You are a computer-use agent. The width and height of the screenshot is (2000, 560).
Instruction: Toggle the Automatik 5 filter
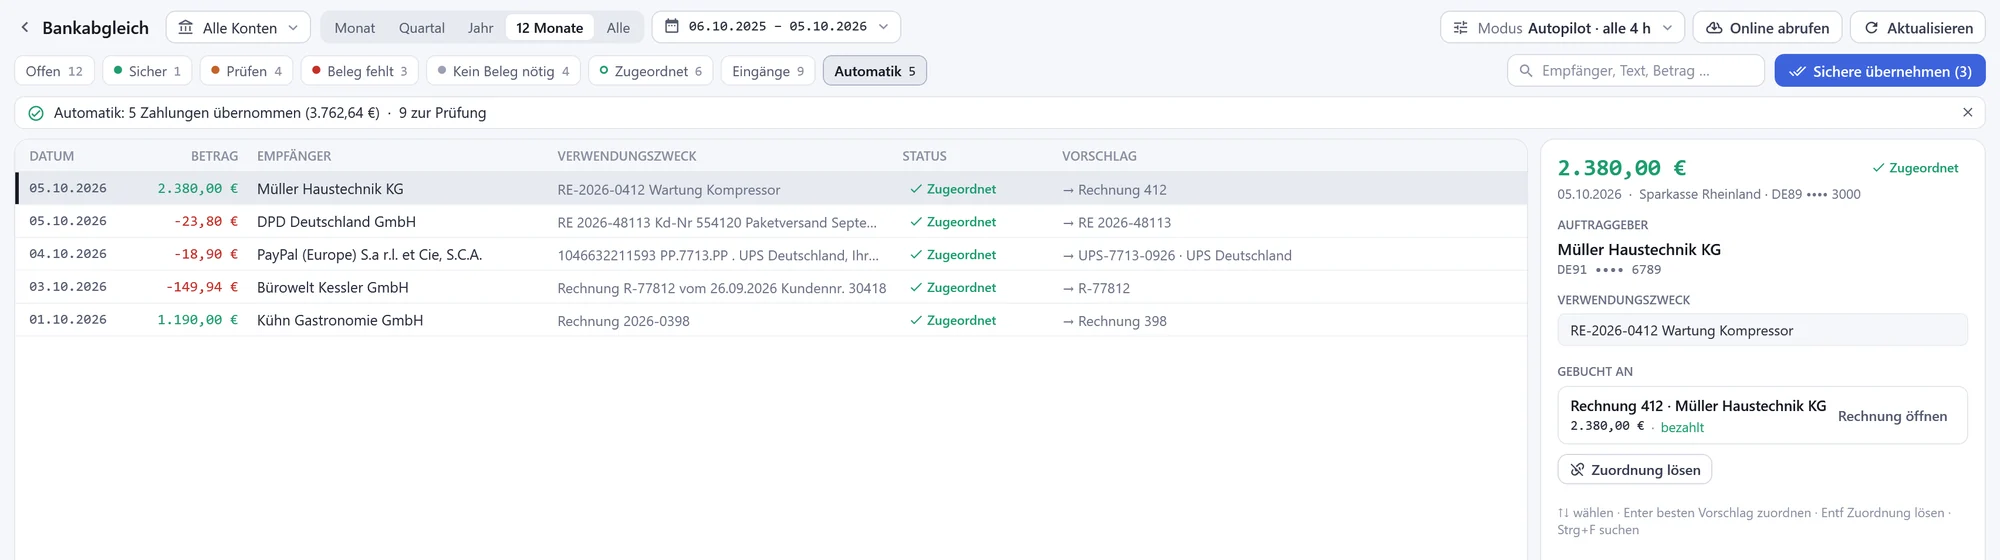click(875, 71)
